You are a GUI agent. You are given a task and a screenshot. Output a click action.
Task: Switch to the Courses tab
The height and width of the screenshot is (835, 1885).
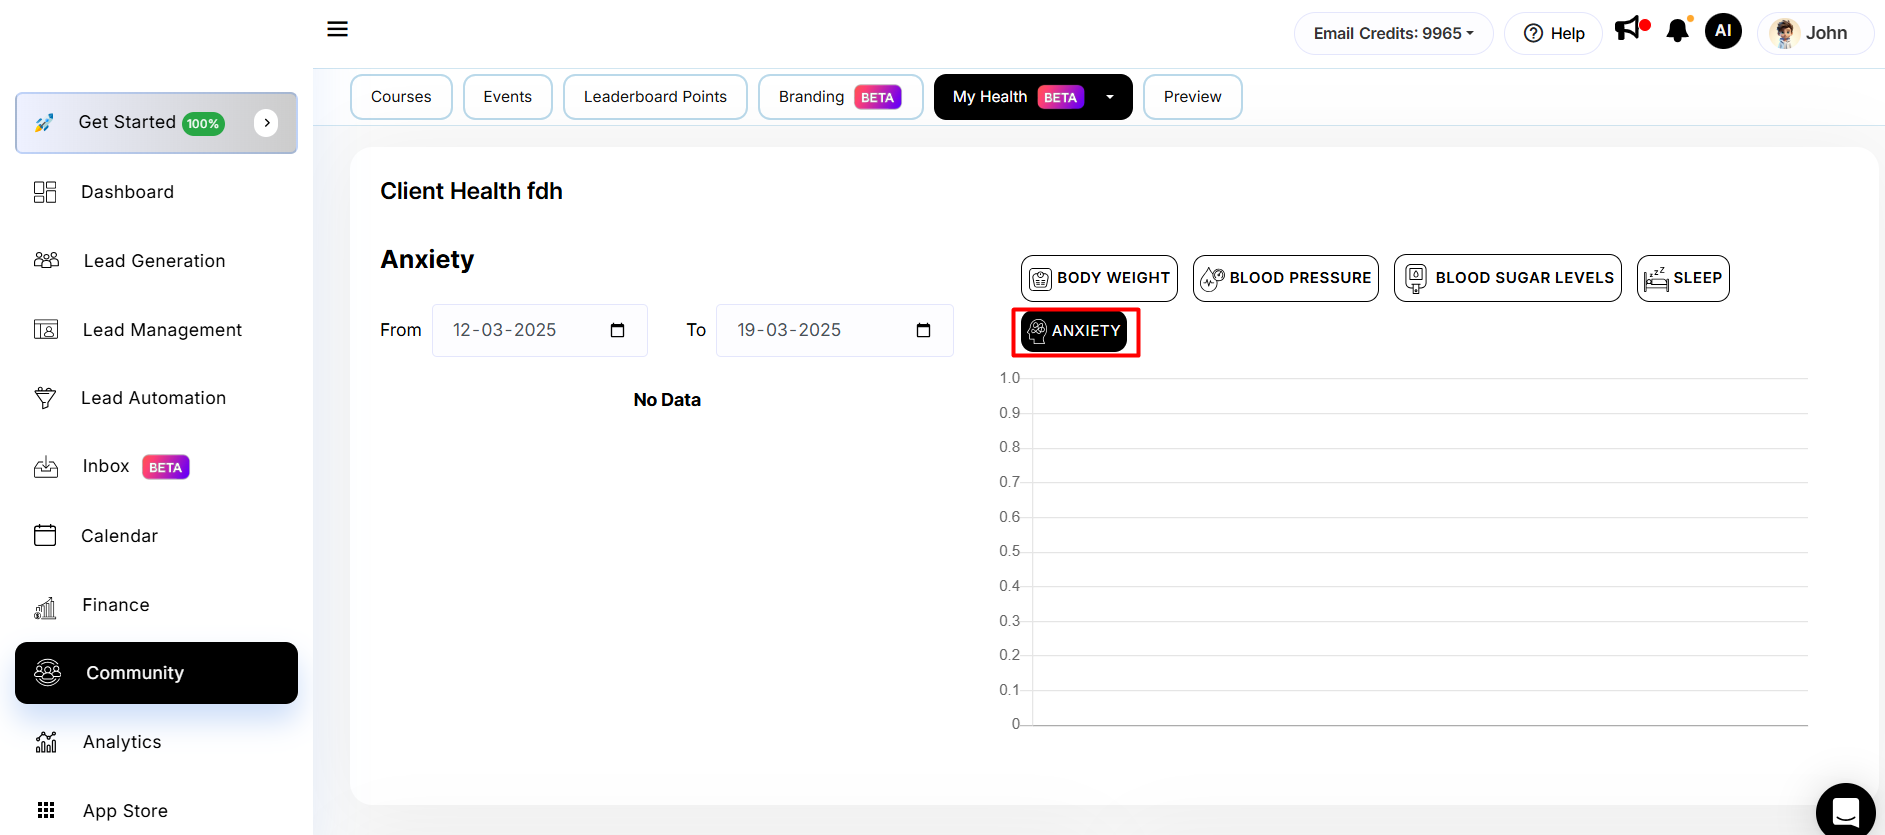(x=401, y=97)
